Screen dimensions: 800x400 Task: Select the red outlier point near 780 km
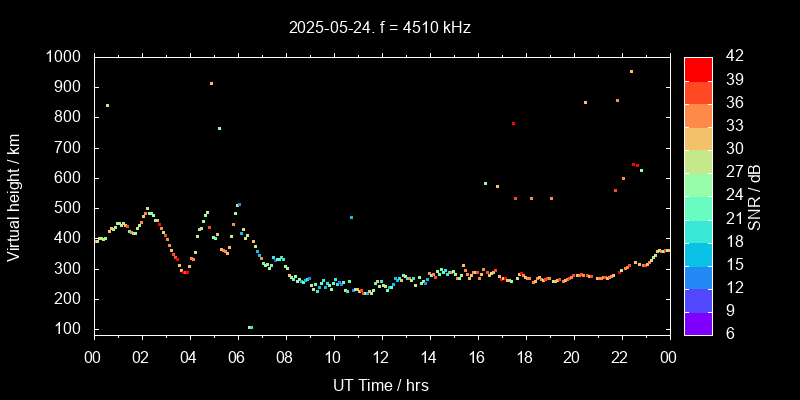coord(513,123)
